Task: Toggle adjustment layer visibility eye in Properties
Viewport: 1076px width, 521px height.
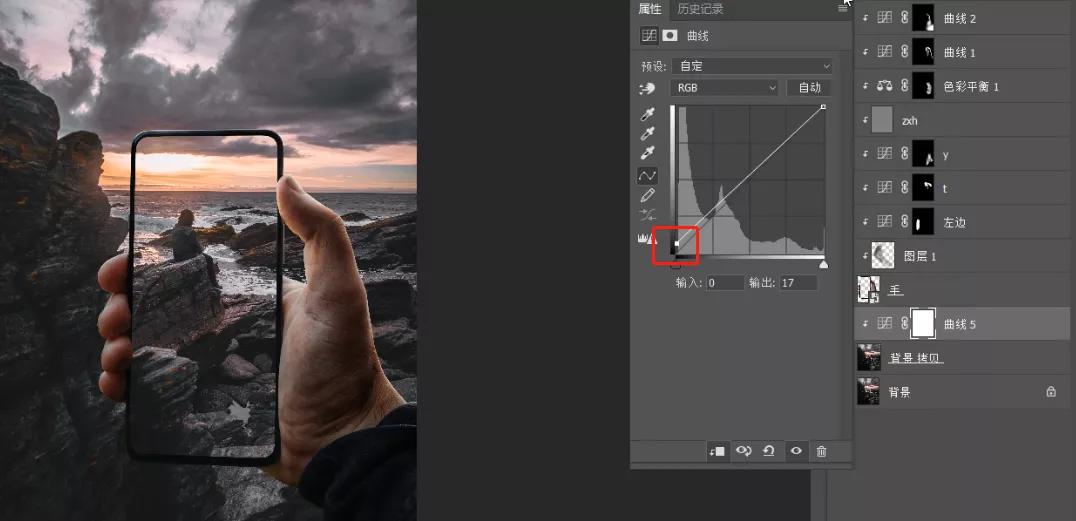Action: point(796,451)
